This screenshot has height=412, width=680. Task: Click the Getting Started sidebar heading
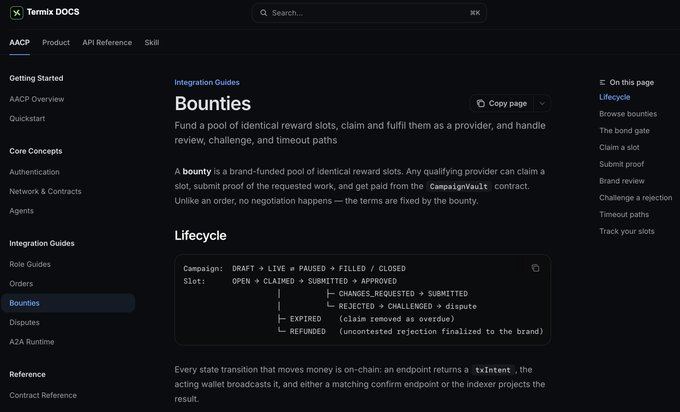(x=36, y=78)
